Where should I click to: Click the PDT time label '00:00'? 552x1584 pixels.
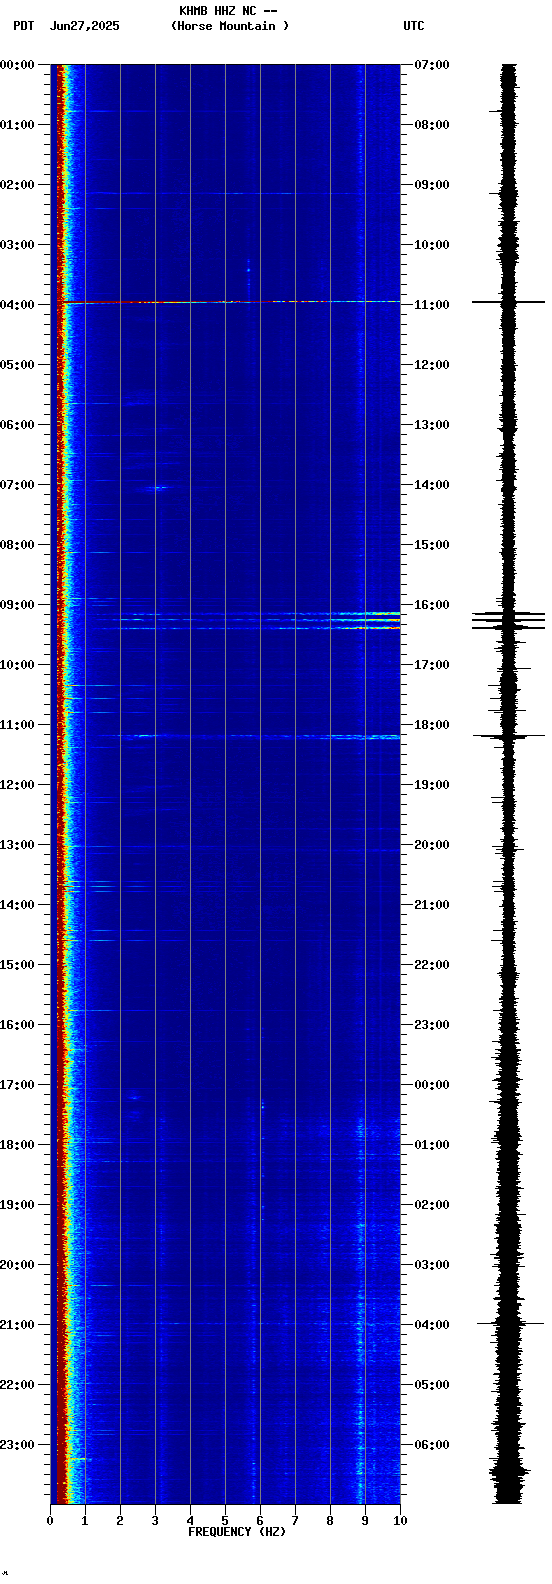[x=17, y=65]
